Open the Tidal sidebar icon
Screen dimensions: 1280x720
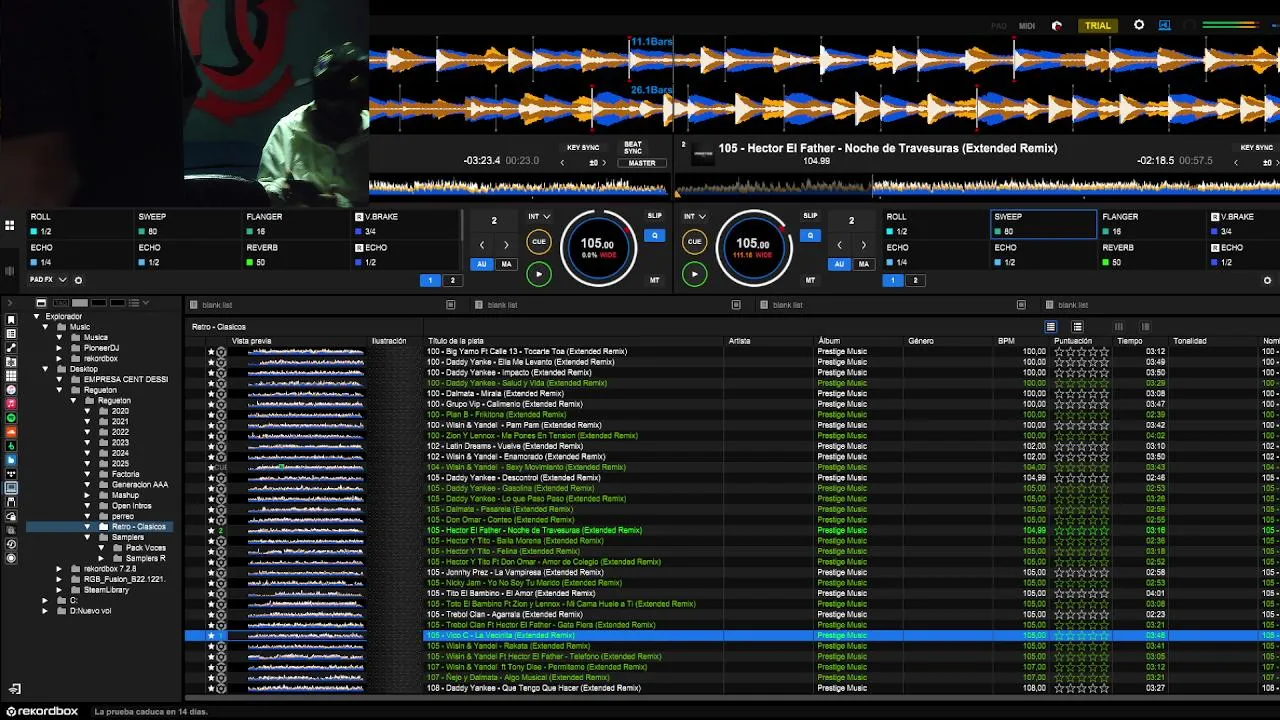click(11, 474)
